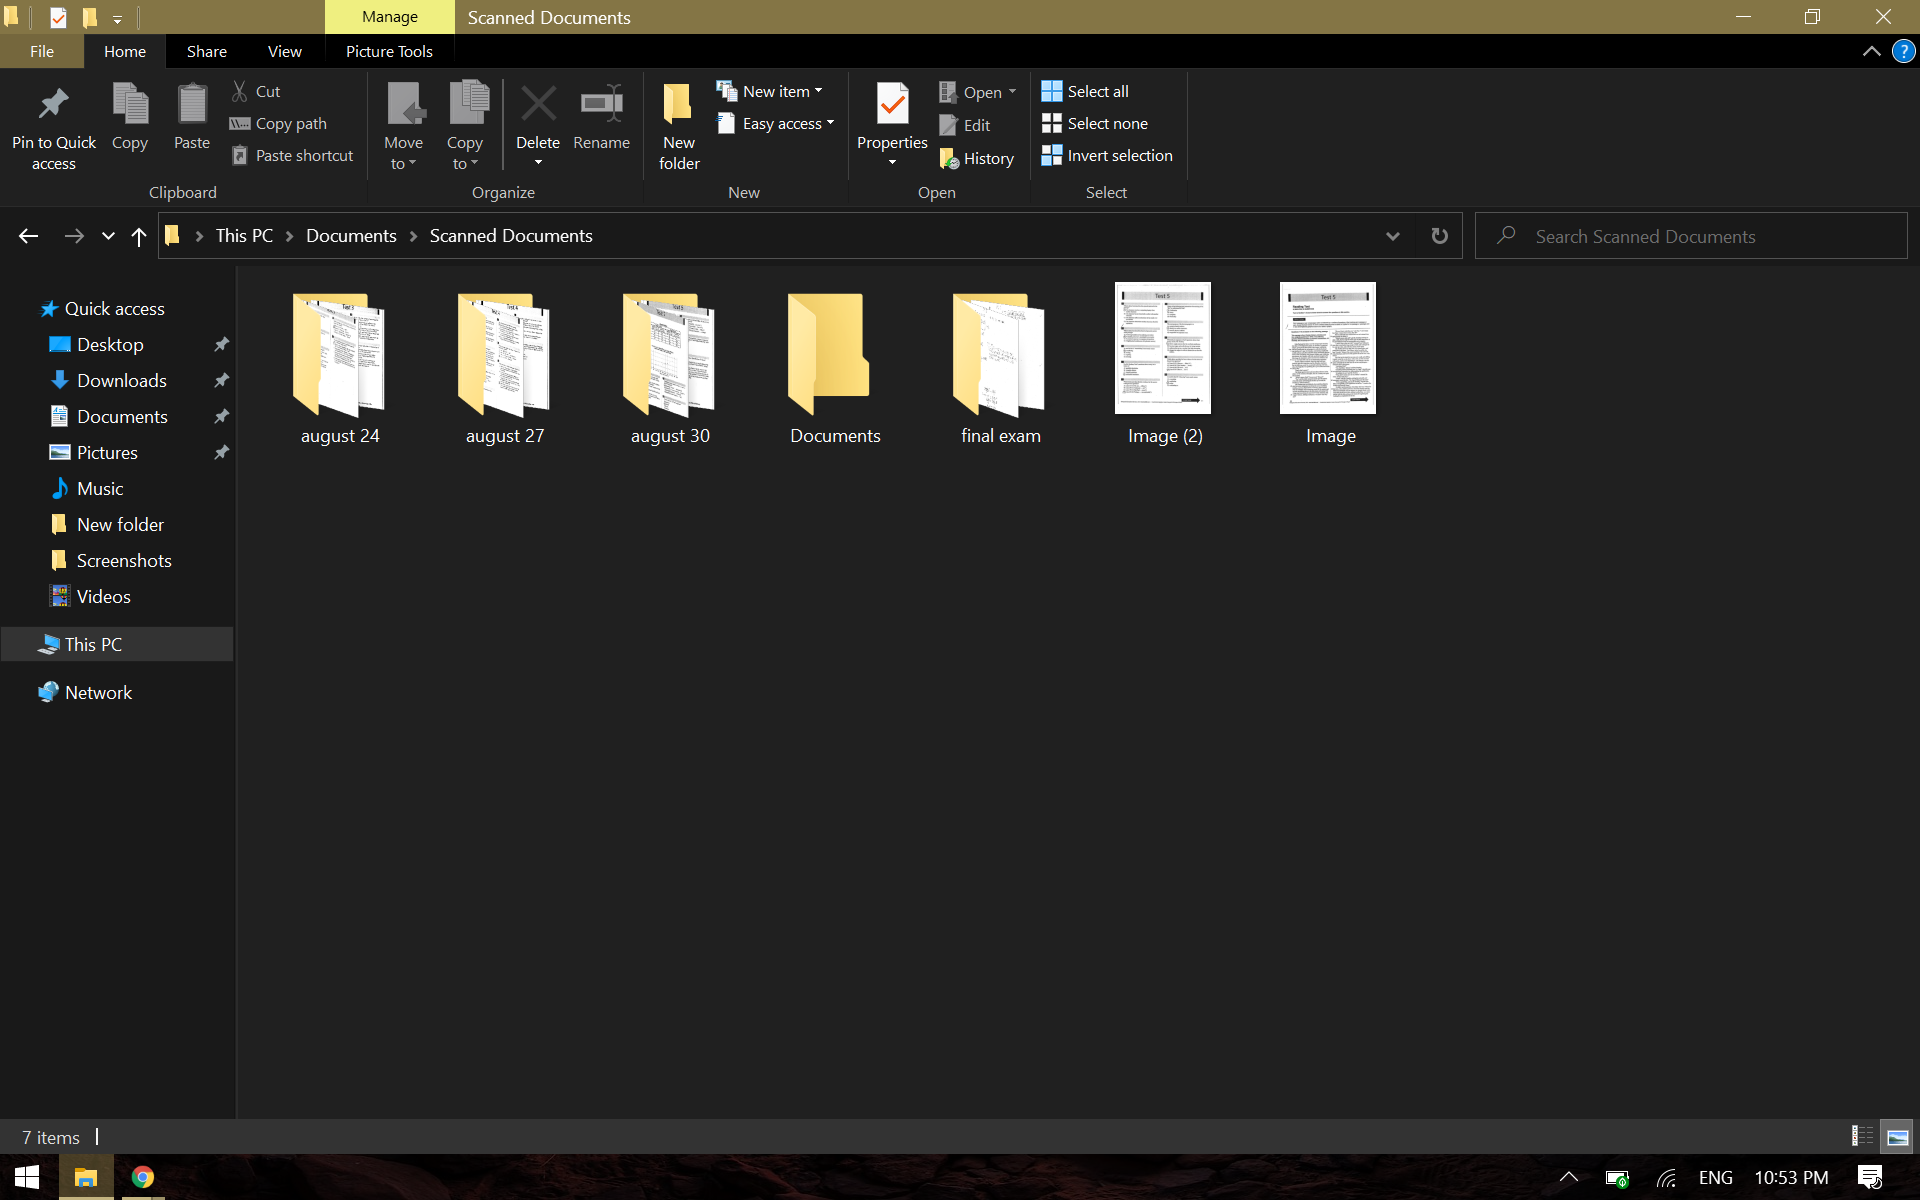Click the Search Scanned Documents field
Image resolution: width=1920 pixels, height=1200 pixels.
pyautogui.click(x=1691, y=236)
